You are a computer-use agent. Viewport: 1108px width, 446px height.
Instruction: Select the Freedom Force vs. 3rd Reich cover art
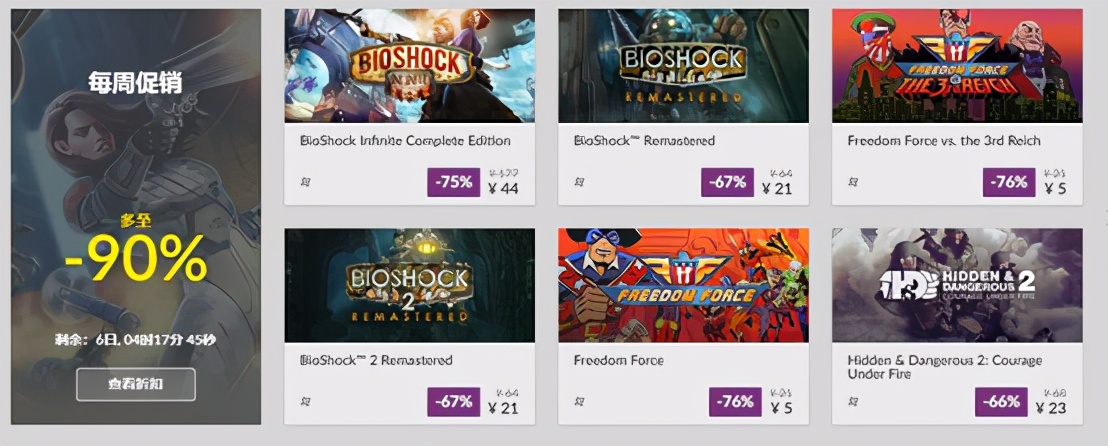pos(957,66)
